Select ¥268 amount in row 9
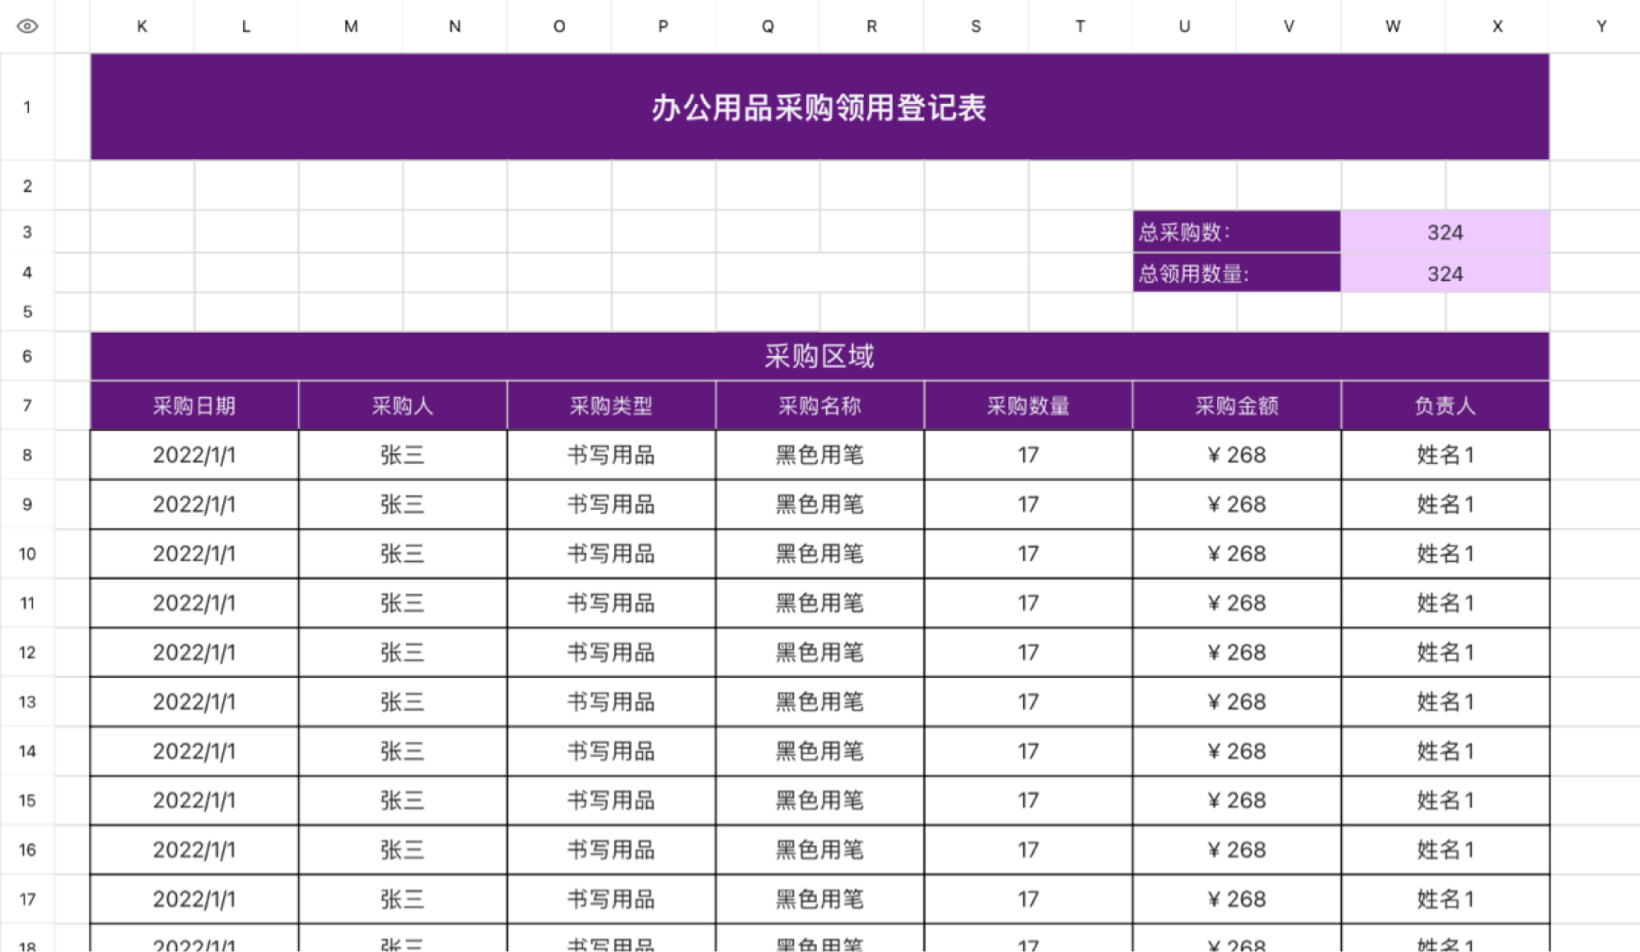 point(1236,504)
